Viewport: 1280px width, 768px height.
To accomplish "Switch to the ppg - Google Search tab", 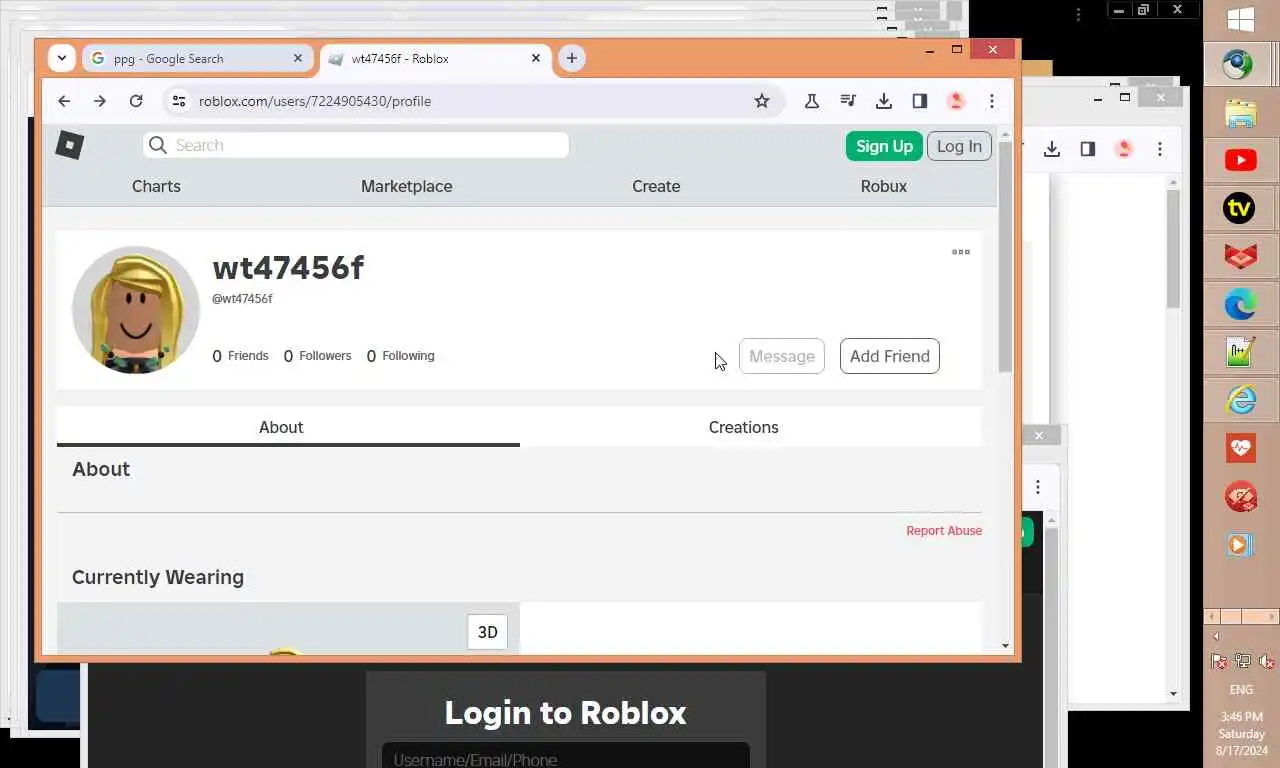I will 197,59.
